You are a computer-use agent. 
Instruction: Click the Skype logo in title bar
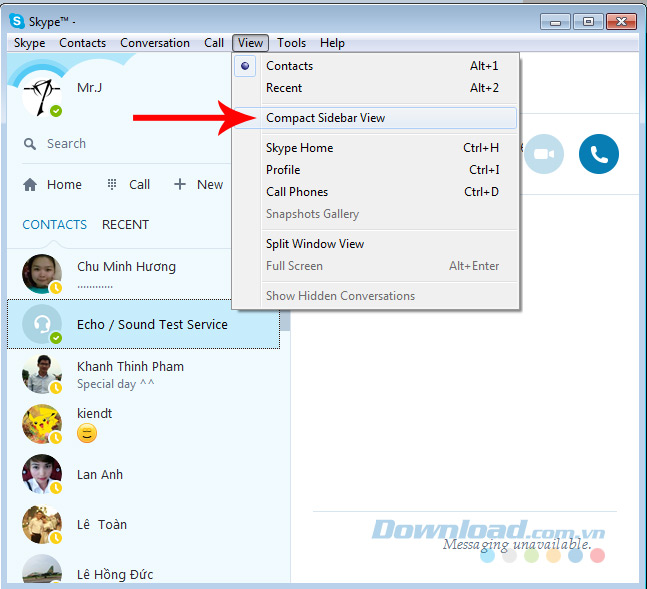point(17,21)
